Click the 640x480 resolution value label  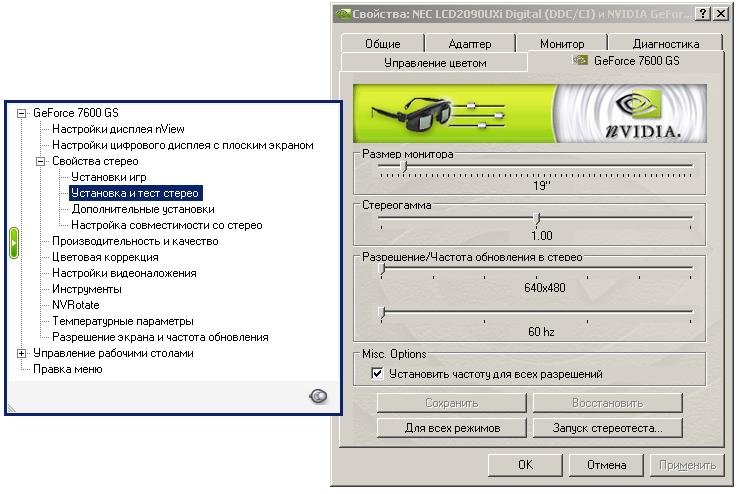click(544, 287)
